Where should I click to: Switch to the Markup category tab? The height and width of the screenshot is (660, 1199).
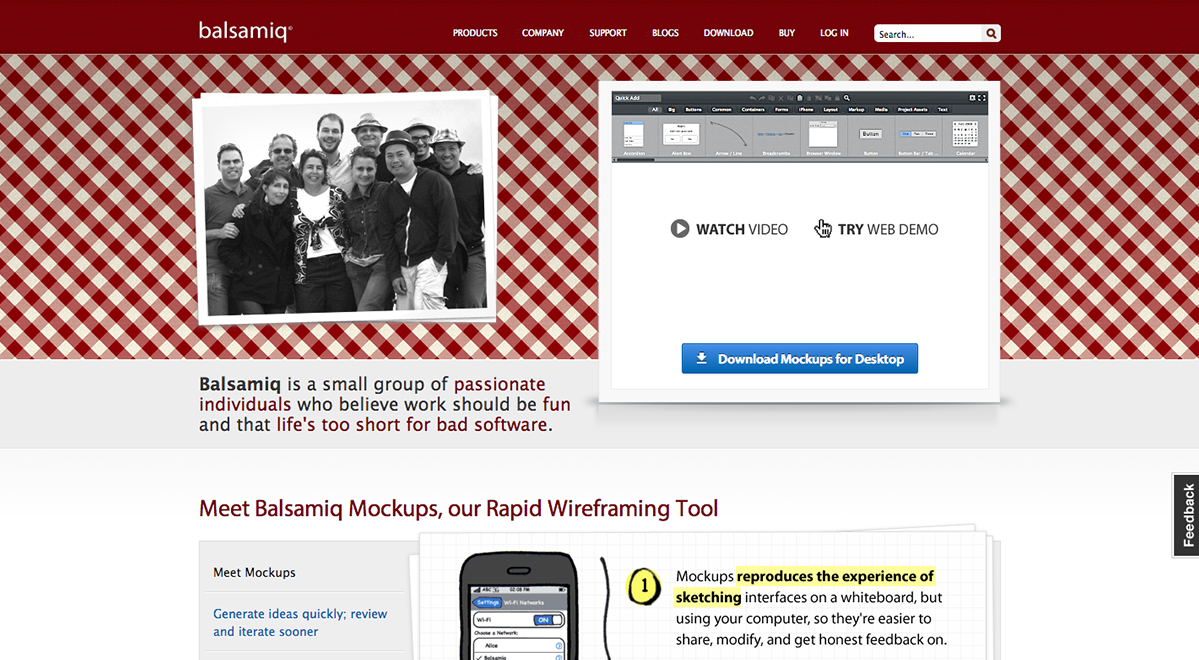tap(856, 109)
